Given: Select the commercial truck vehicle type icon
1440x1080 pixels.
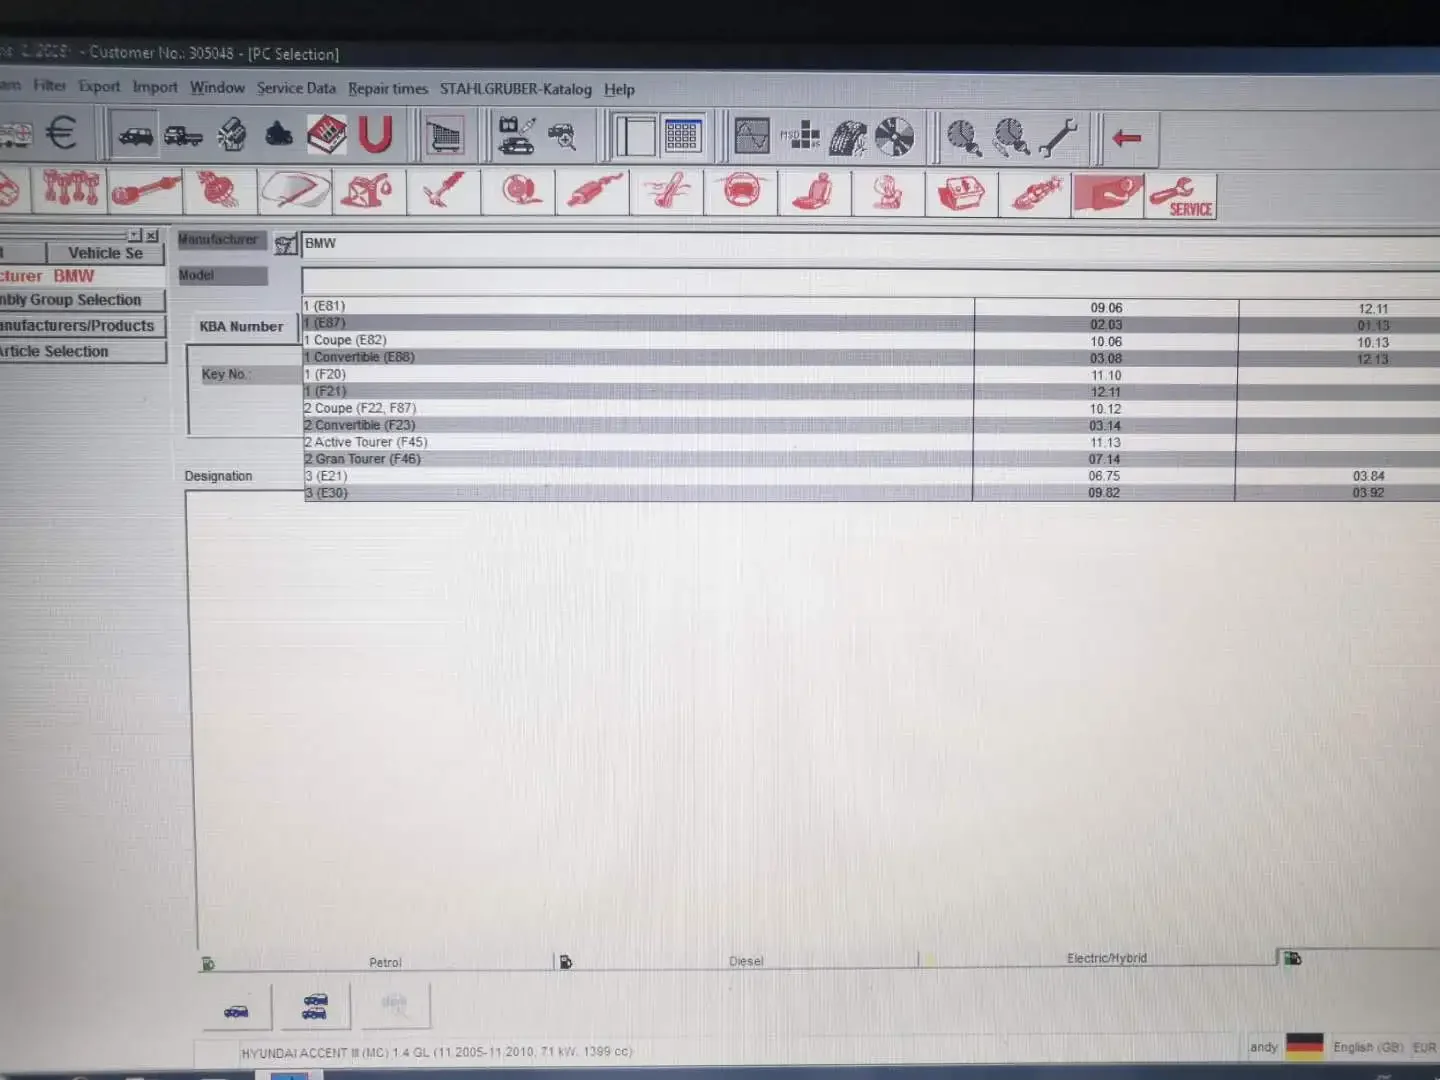Looking at the screenshot, I should pos(183,135).
